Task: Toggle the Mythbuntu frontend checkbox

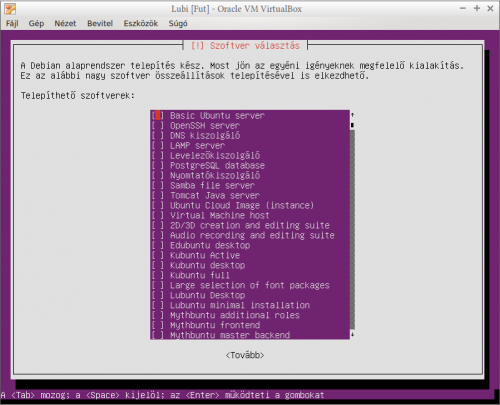Action: point(158,326)
